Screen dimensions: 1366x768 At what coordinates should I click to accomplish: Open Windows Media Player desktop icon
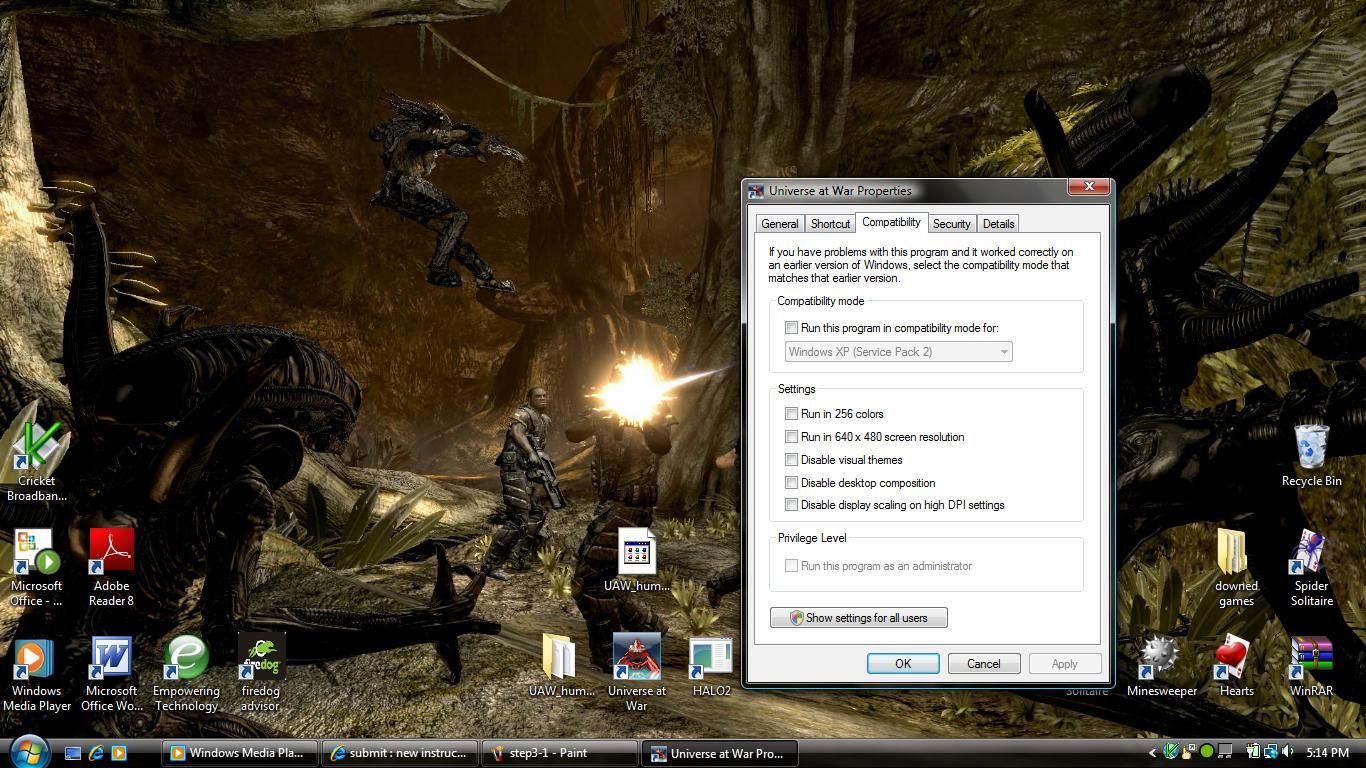(x=37, y=661)
